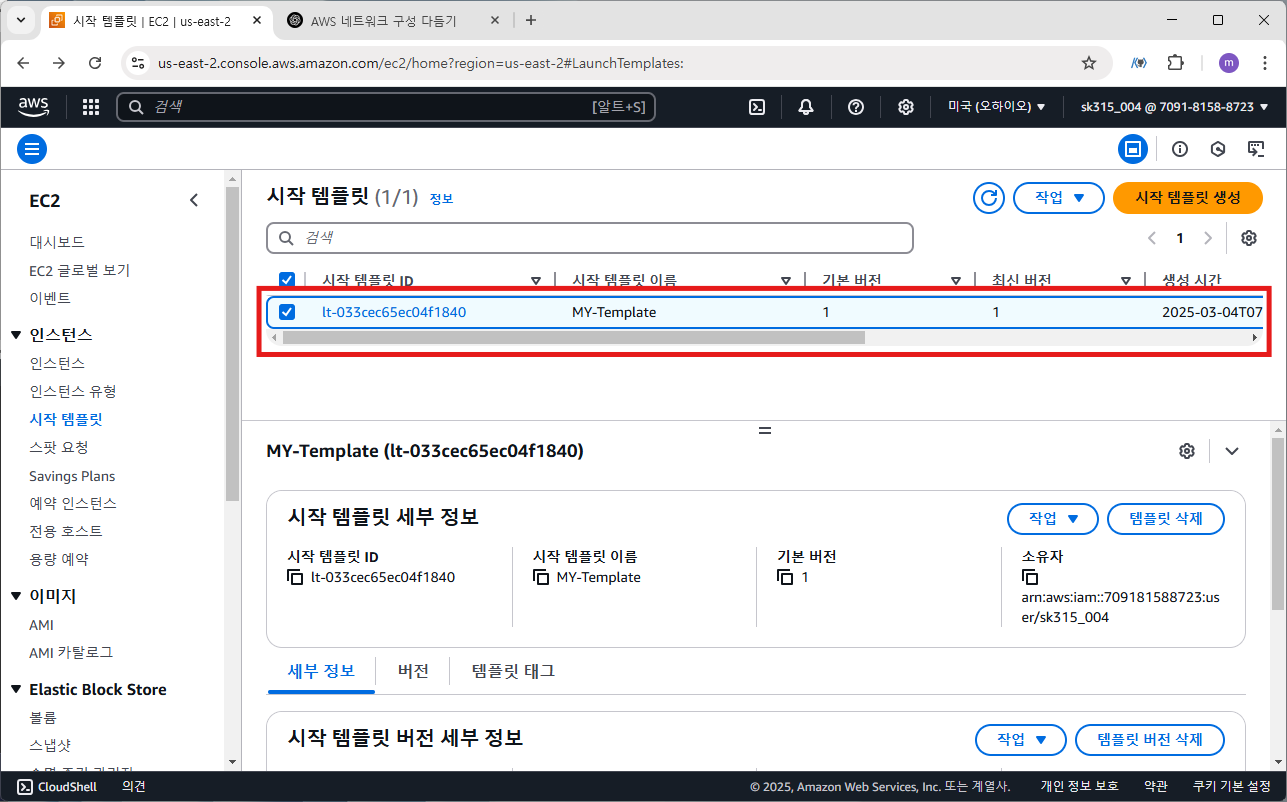The height and width of the screenshot is (802, 1287).
Task: Open 대시보드 in the sidebar
Action: [57, 242]
